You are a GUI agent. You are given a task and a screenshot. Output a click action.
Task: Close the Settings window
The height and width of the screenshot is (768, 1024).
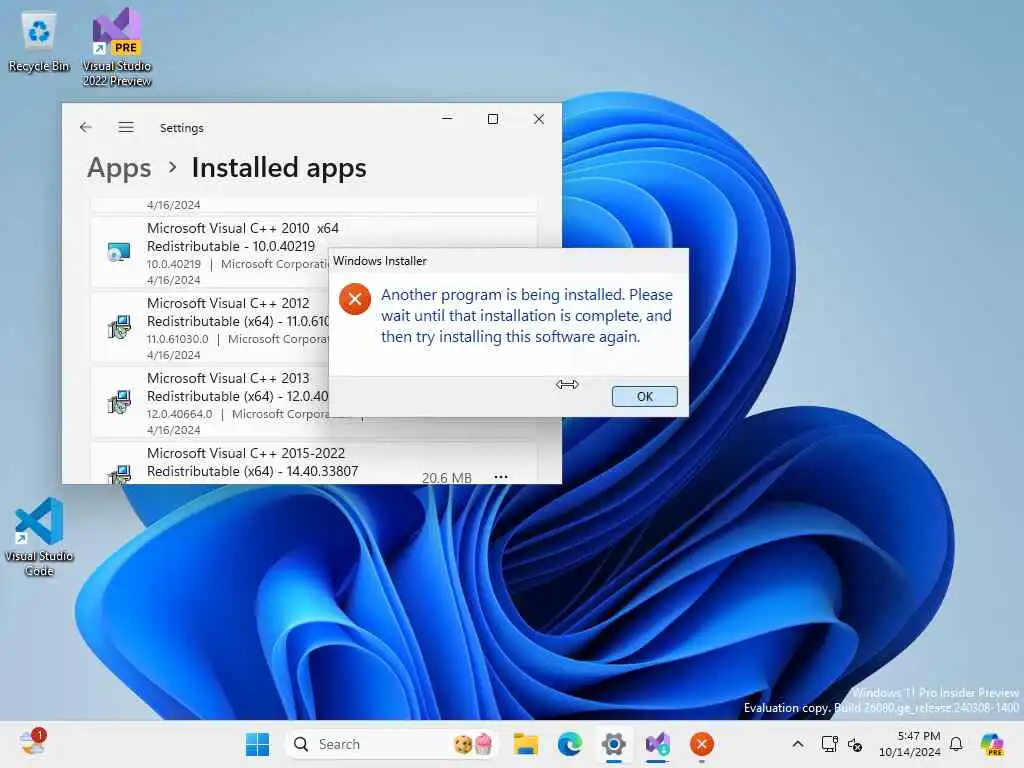539,119
